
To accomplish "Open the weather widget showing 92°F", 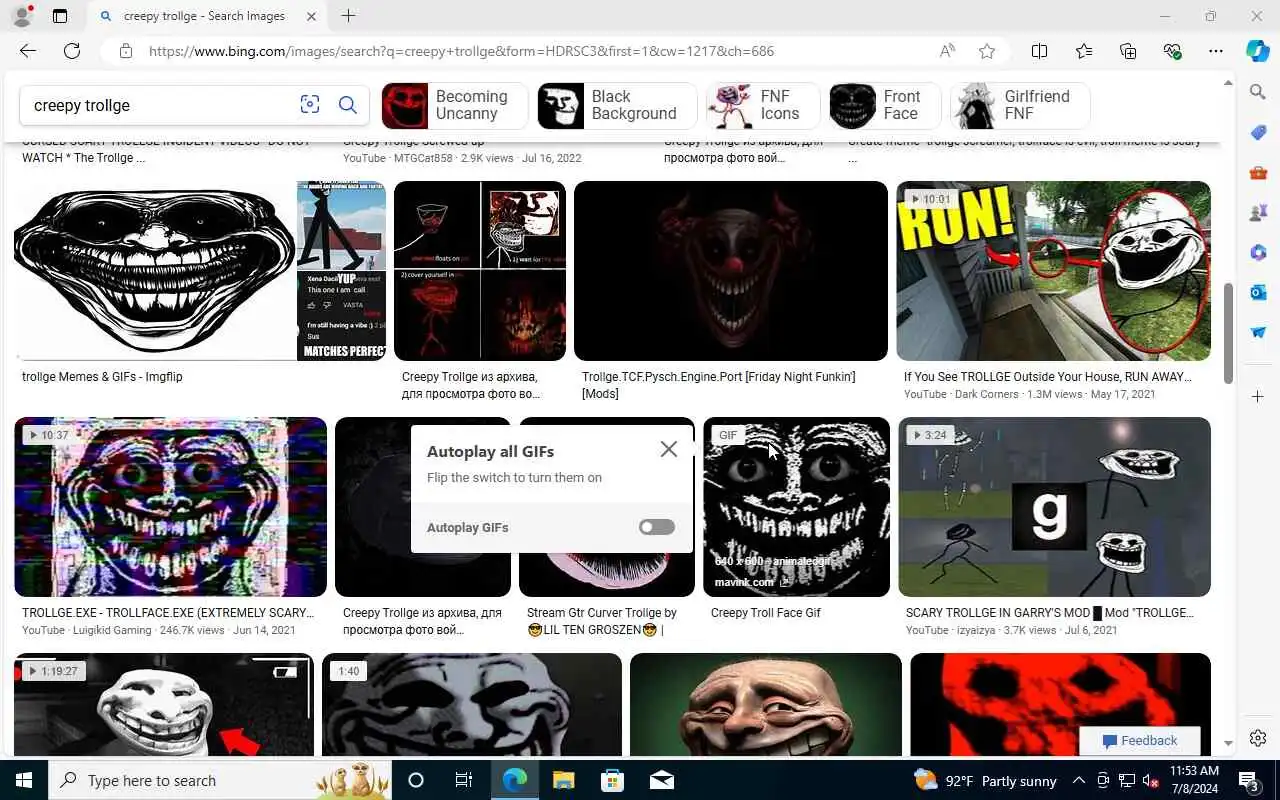I will [985, 780].
